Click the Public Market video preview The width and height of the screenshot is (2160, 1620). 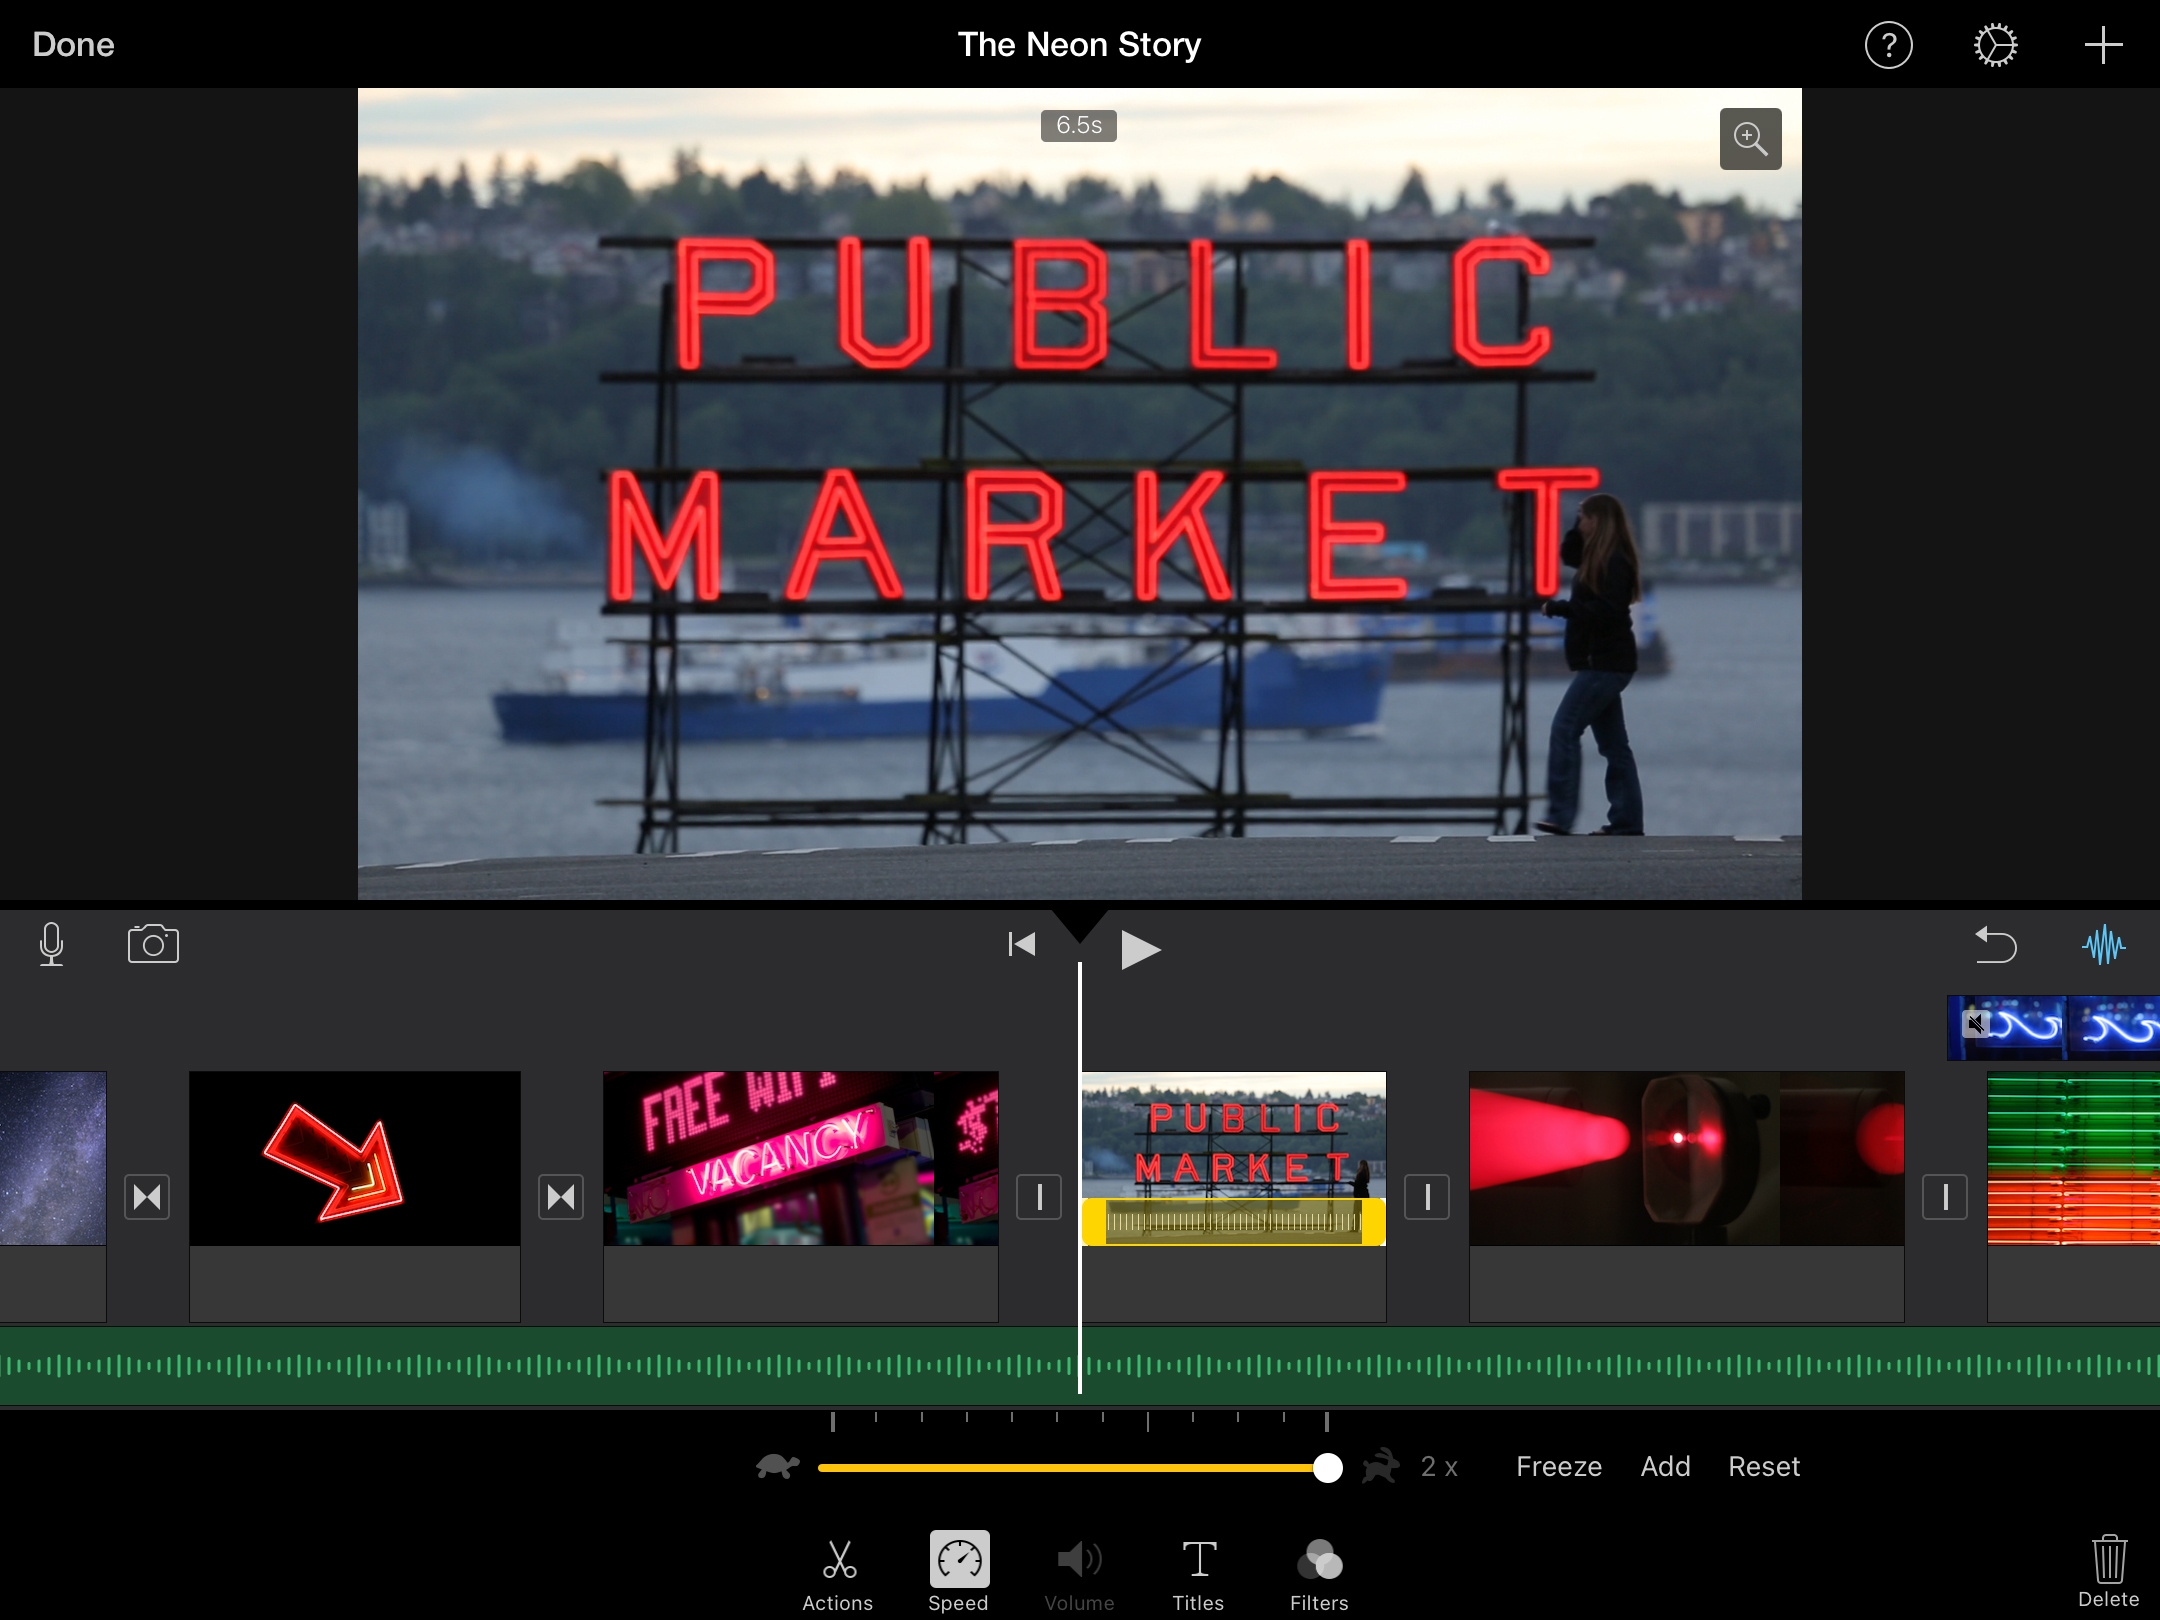pos(1080,494)
